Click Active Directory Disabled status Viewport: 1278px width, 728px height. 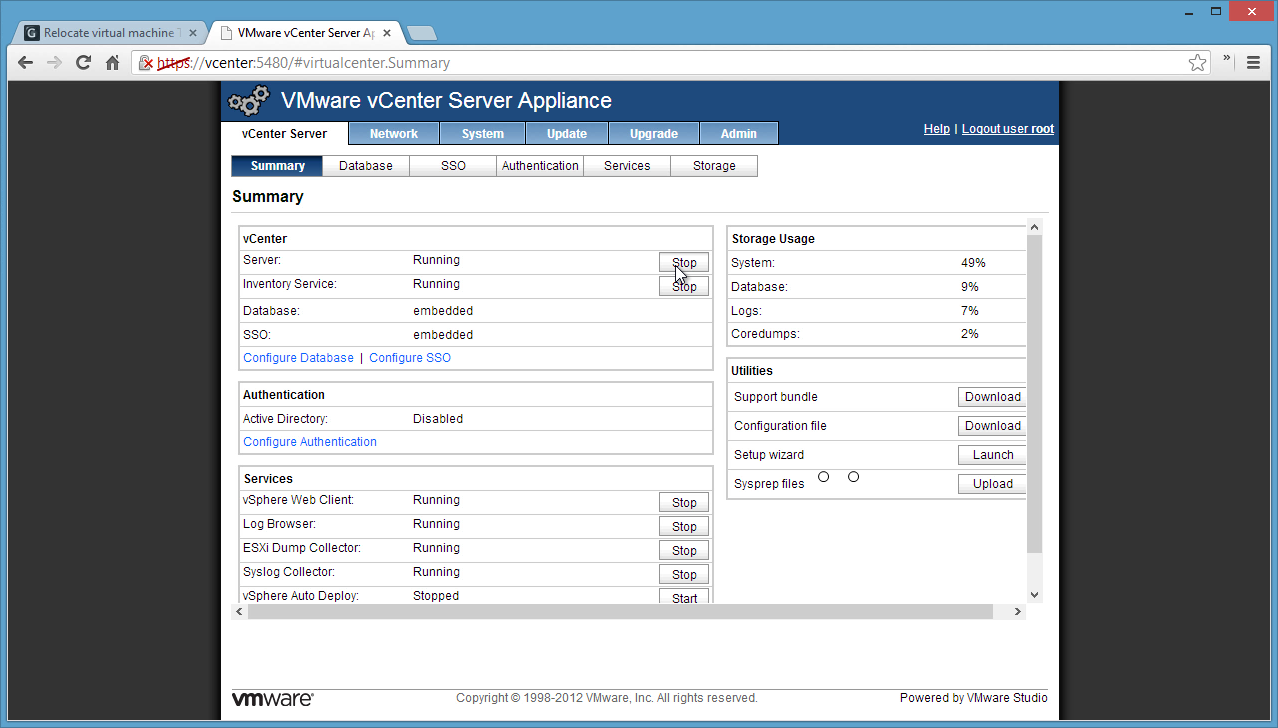pyautogui.click(x=438, y=419)
